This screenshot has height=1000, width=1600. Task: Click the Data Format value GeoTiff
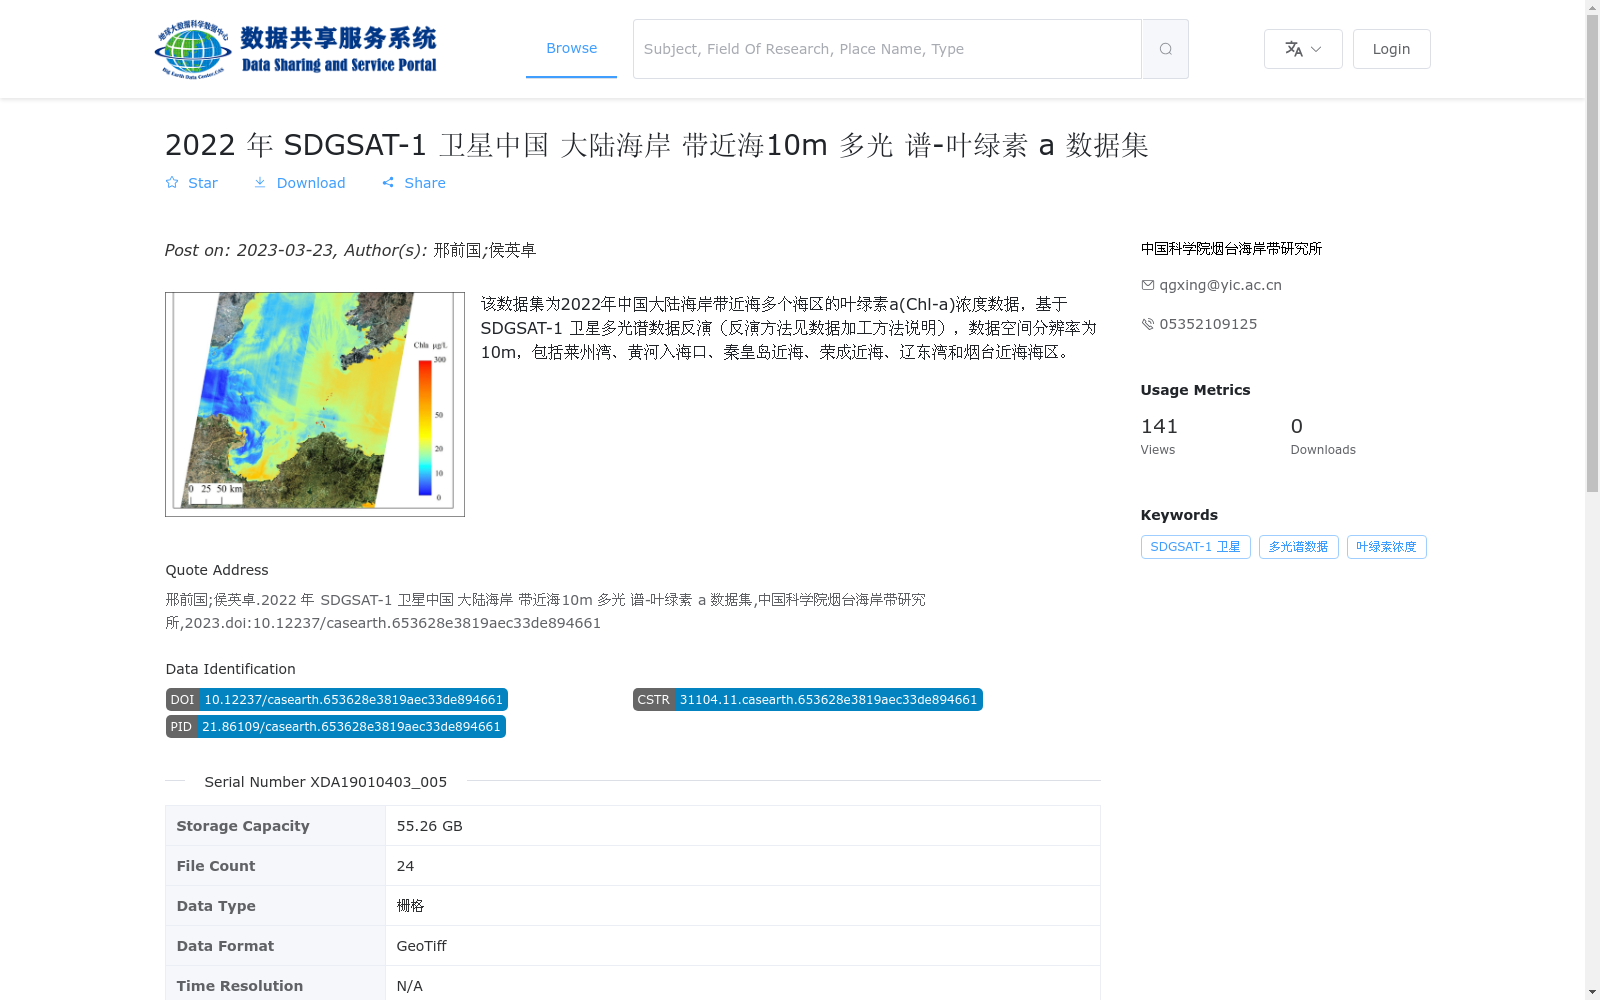pyautogui.click(x=422, y=946)
